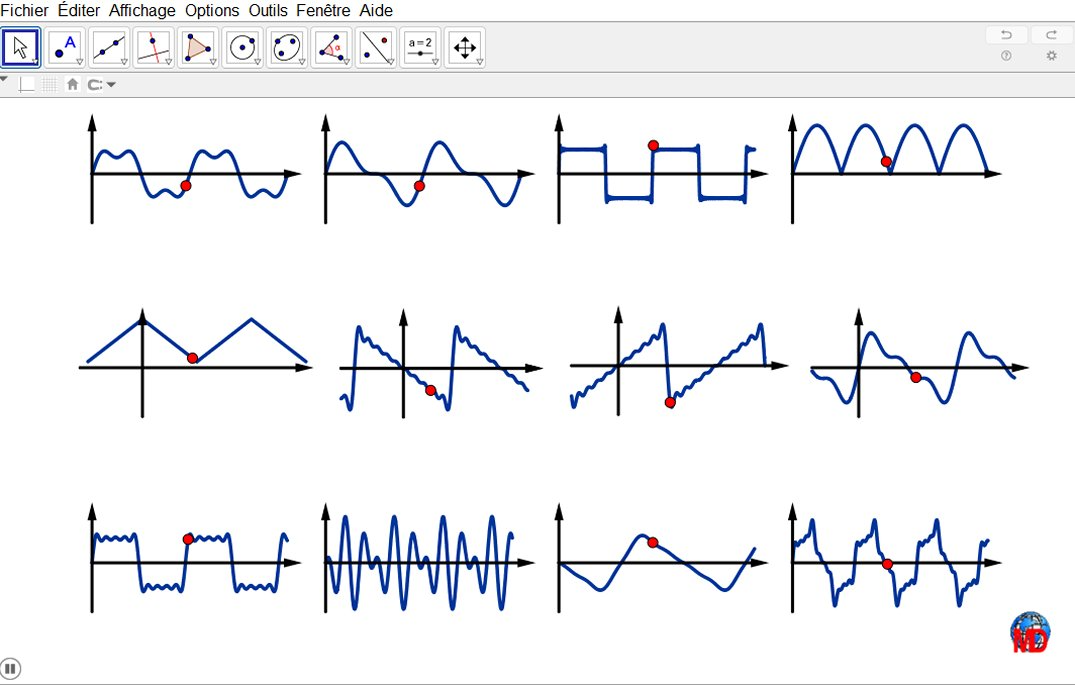Select the Reflect about Line tool
The image size is (1075, 685).
click(375, 46)
